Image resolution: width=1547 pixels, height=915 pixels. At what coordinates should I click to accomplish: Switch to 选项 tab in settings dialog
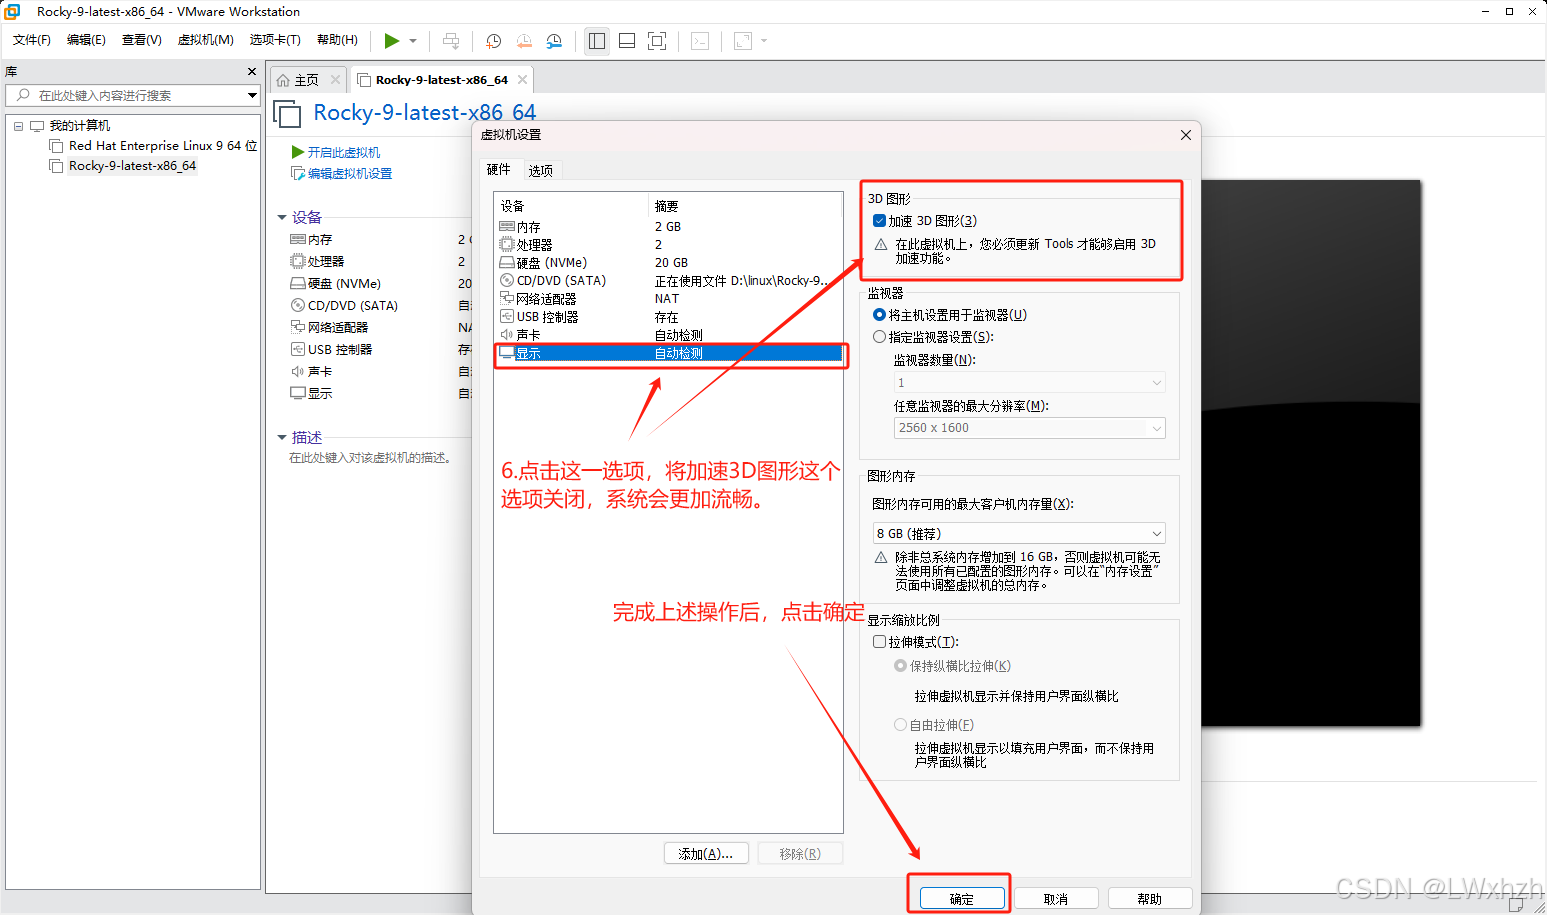541,171
